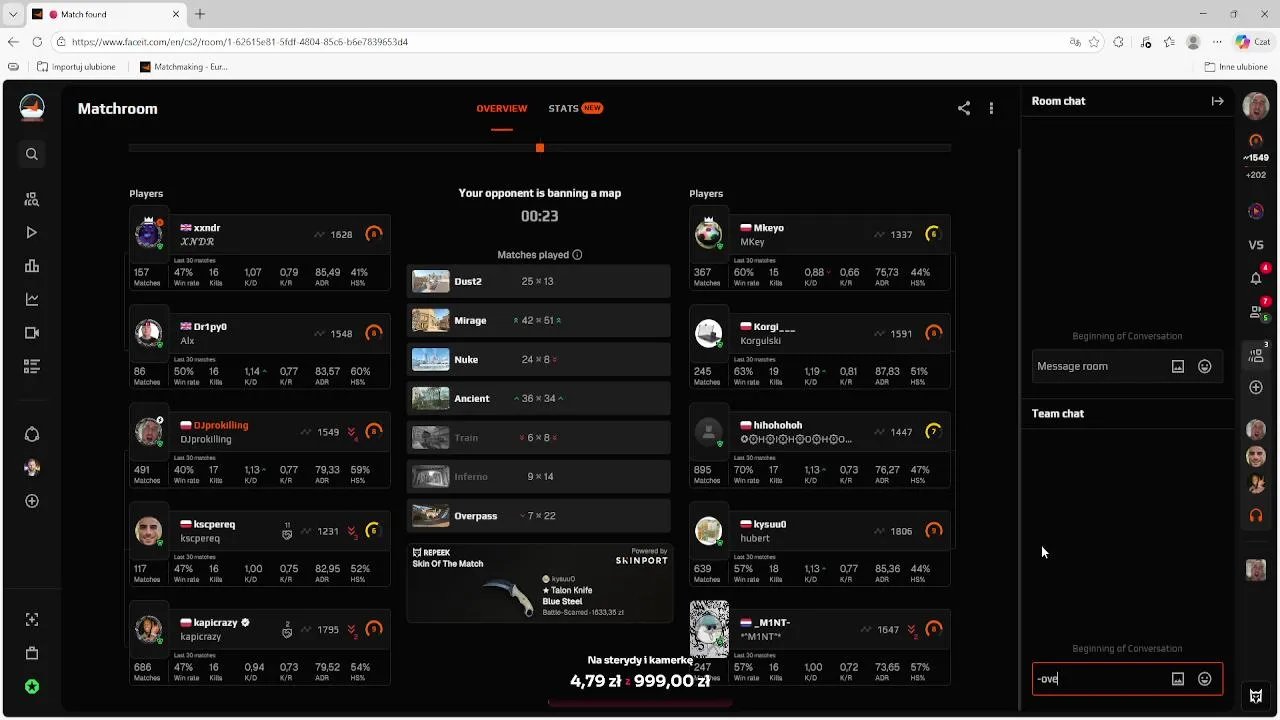The width and height of the screenshot is (1280, 720).
Task: Select the Overpass map row
Action: (x=538, y=516)
